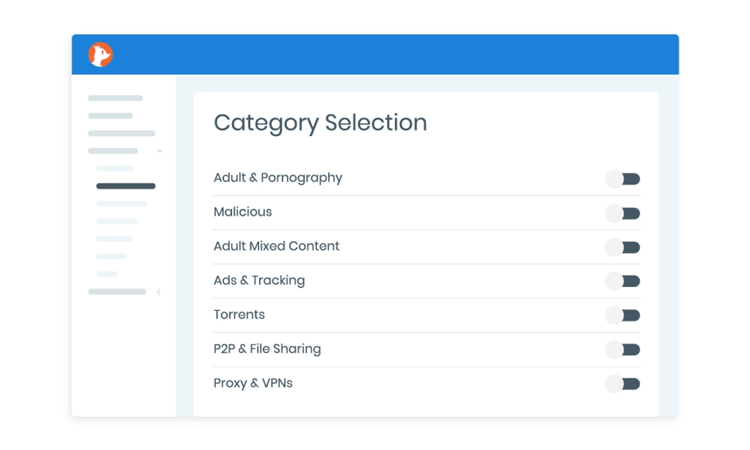This screenshot has height=450, width=750.
Task: Click the orange fox logo icon
Action: click(x=100, y=55)
